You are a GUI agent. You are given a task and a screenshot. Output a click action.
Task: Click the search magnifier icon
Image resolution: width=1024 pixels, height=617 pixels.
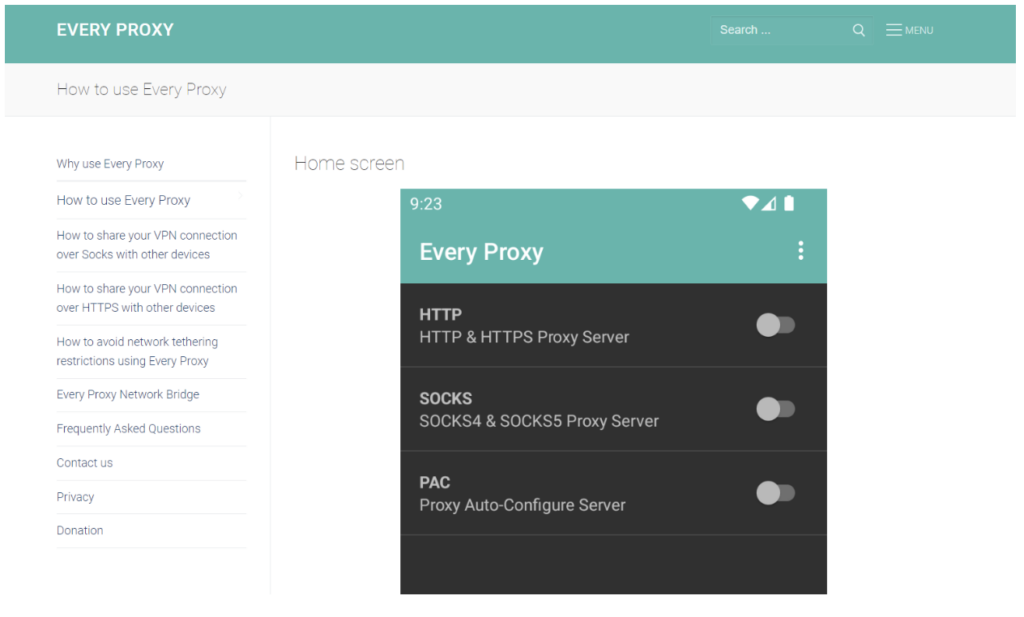858,30
